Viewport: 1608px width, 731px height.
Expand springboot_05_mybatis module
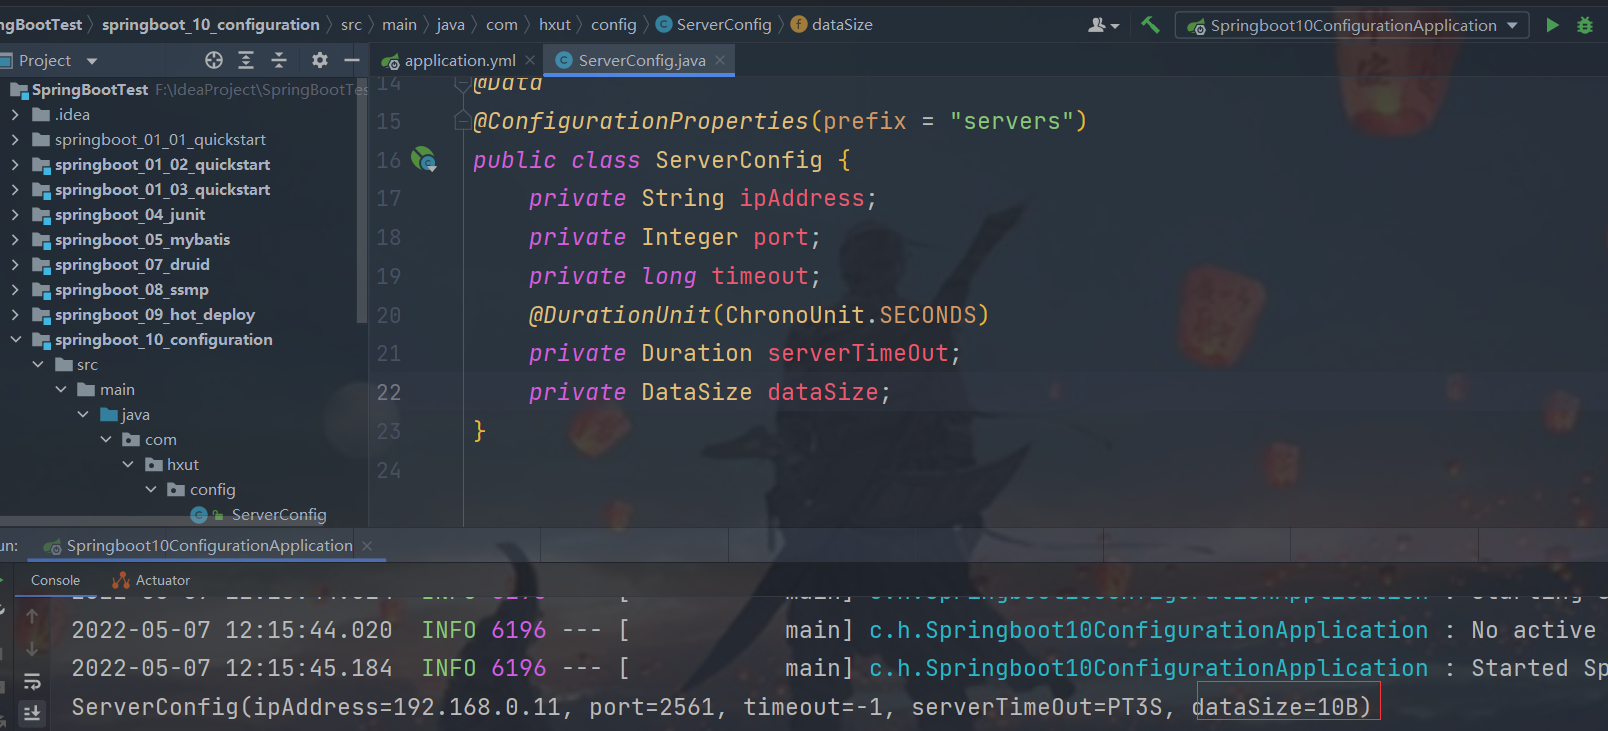click(15, 240)
